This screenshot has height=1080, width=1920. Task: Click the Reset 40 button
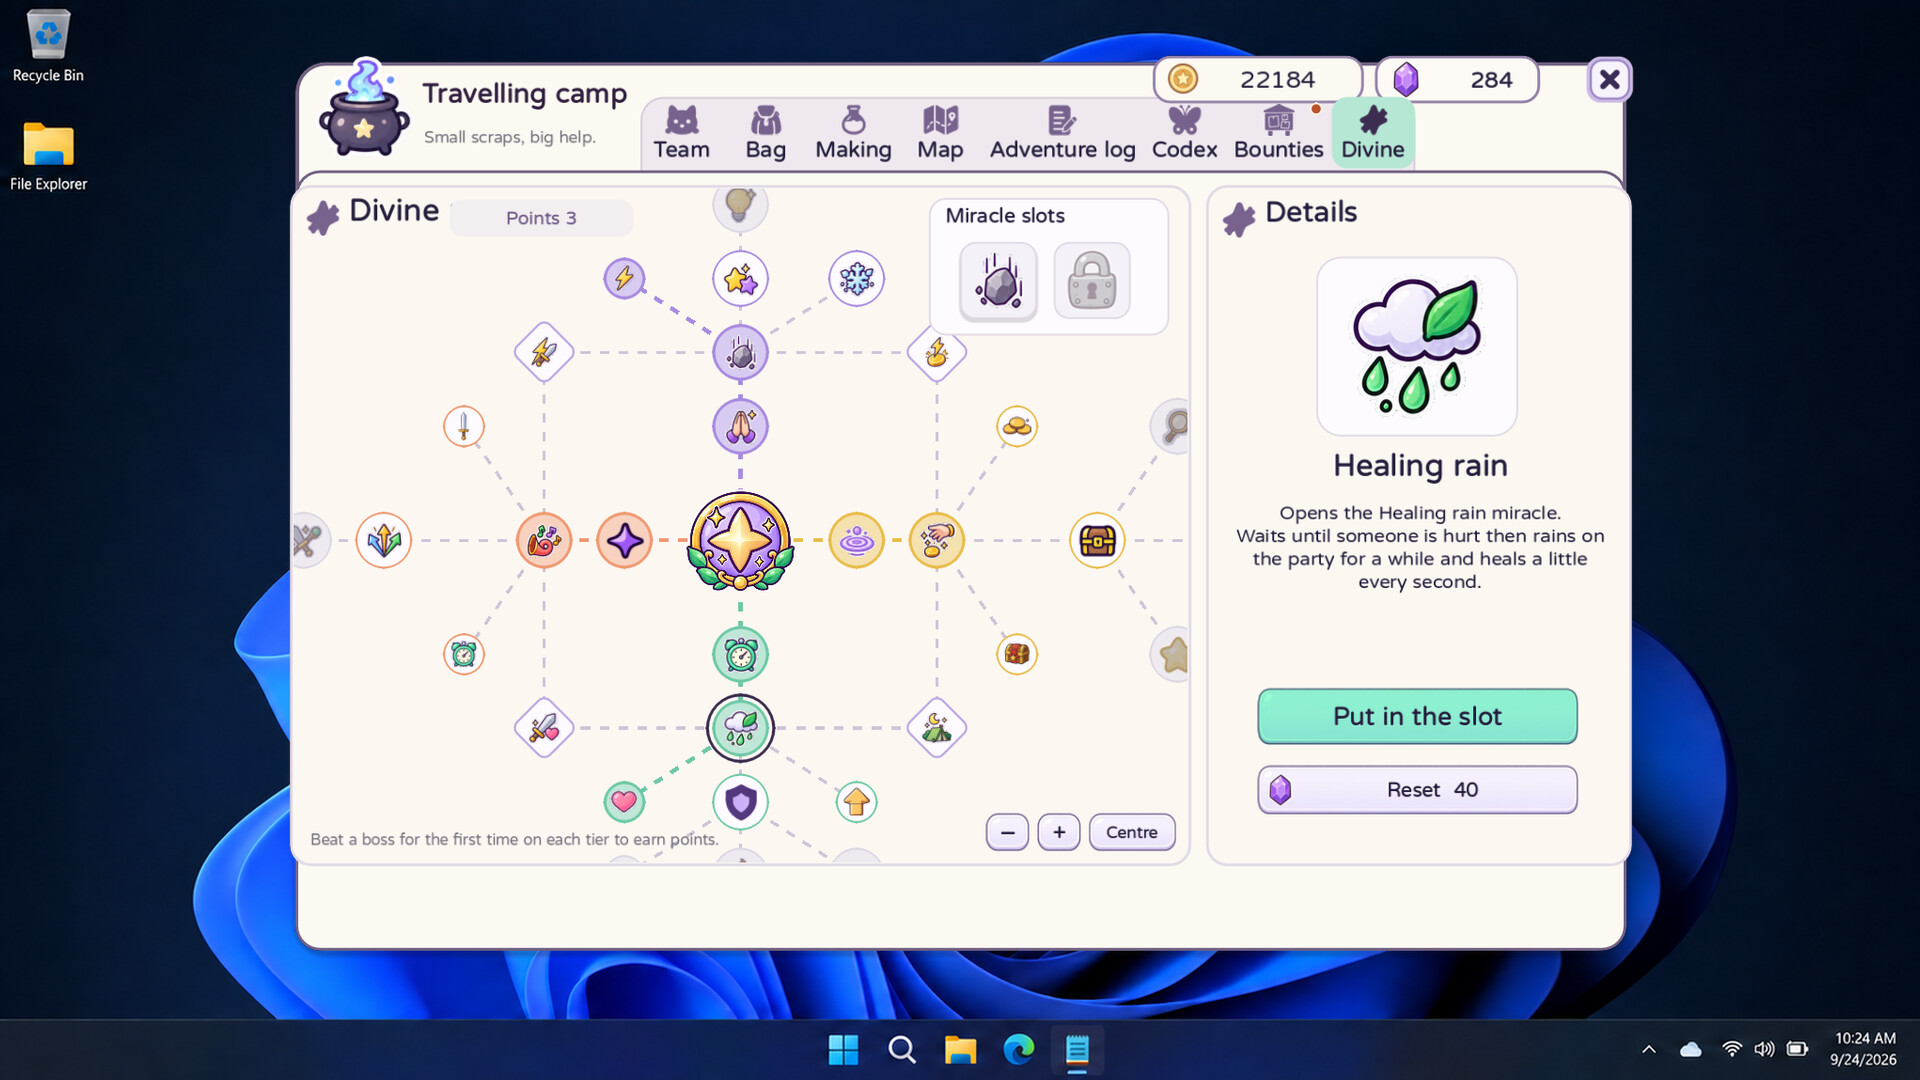coord(1417,790)
